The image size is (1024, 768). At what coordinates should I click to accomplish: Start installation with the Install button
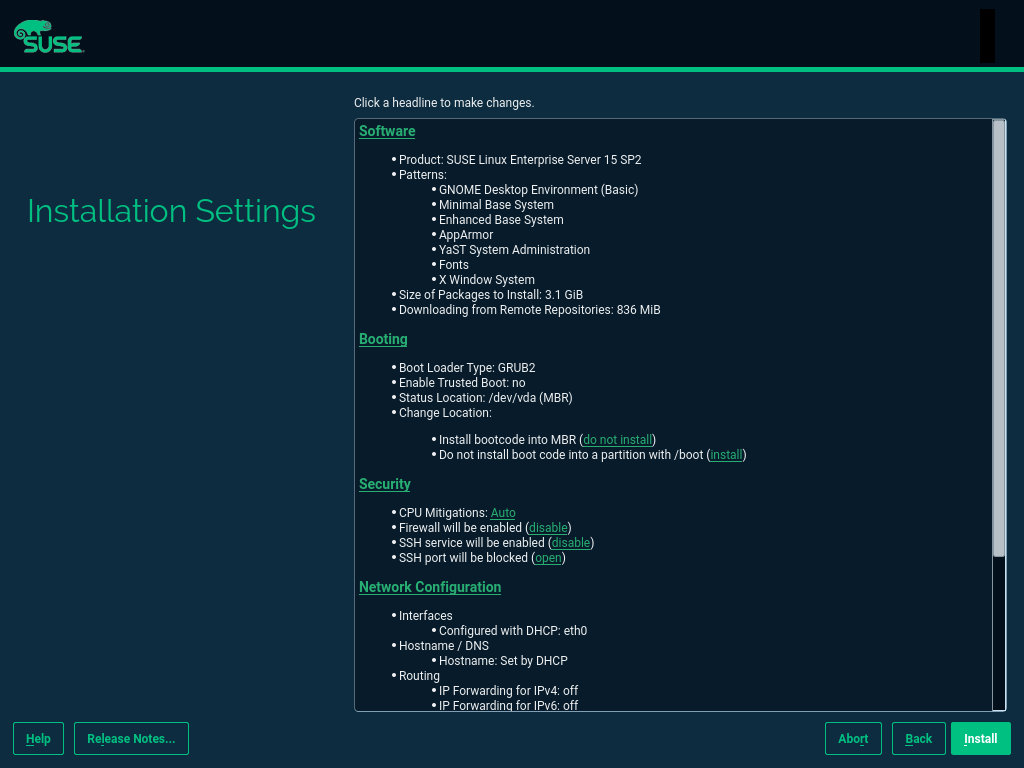[980, 739]
